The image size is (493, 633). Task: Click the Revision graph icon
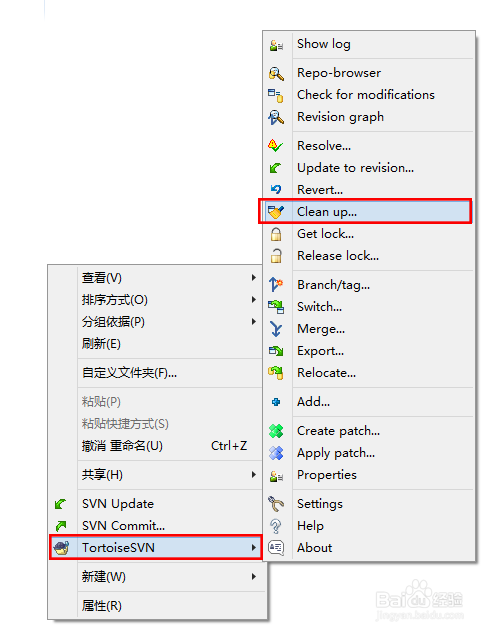pyautogui.click(x=276, y=117)
